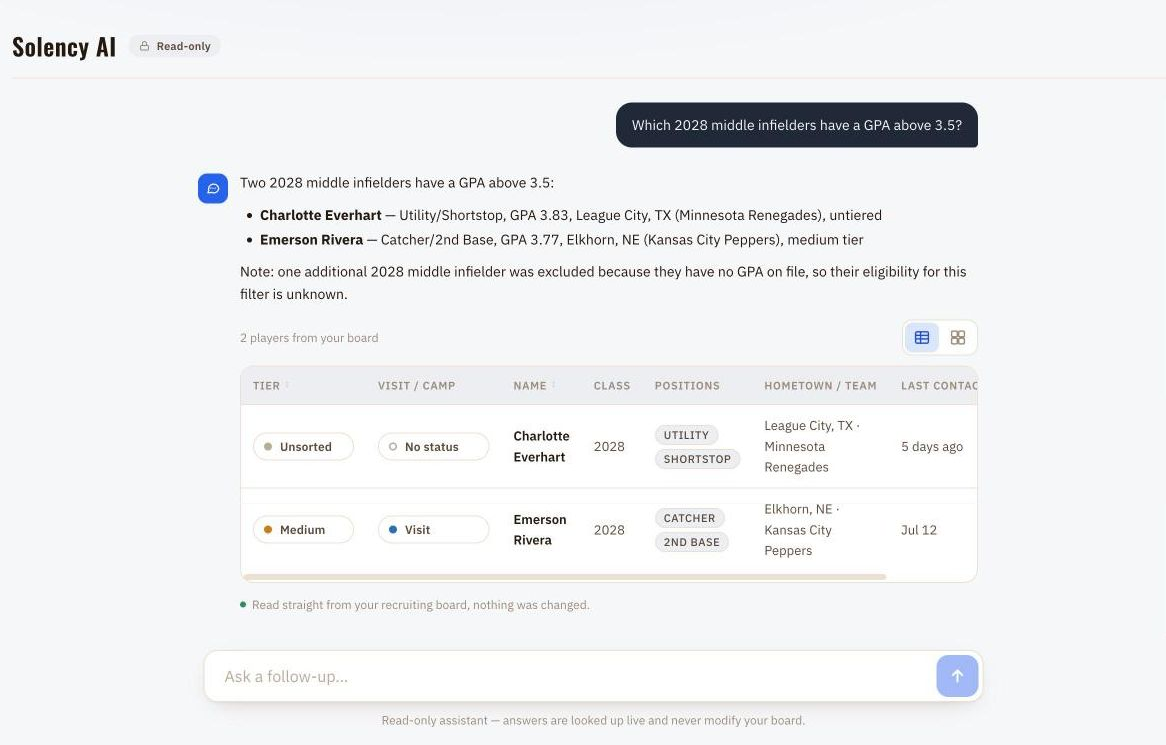Switch to card grid view icon
Viewport: 1166px width, 745px height.
coord(958,338)
